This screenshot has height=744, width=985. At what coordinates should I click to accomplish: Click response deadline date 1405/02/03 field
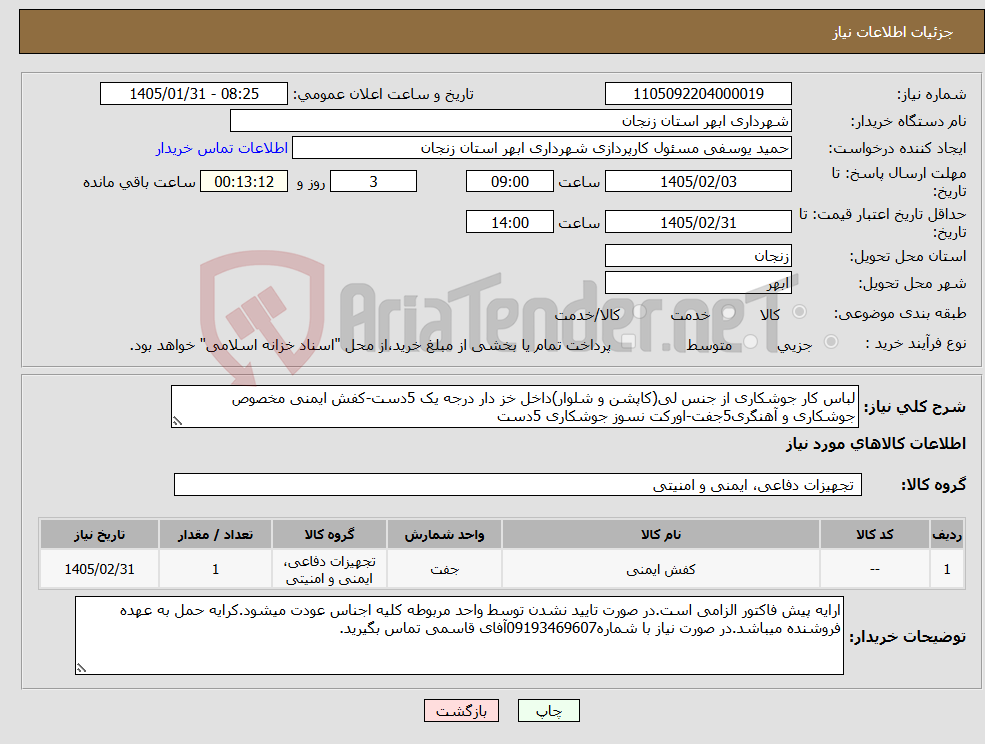tap(698, 182)
